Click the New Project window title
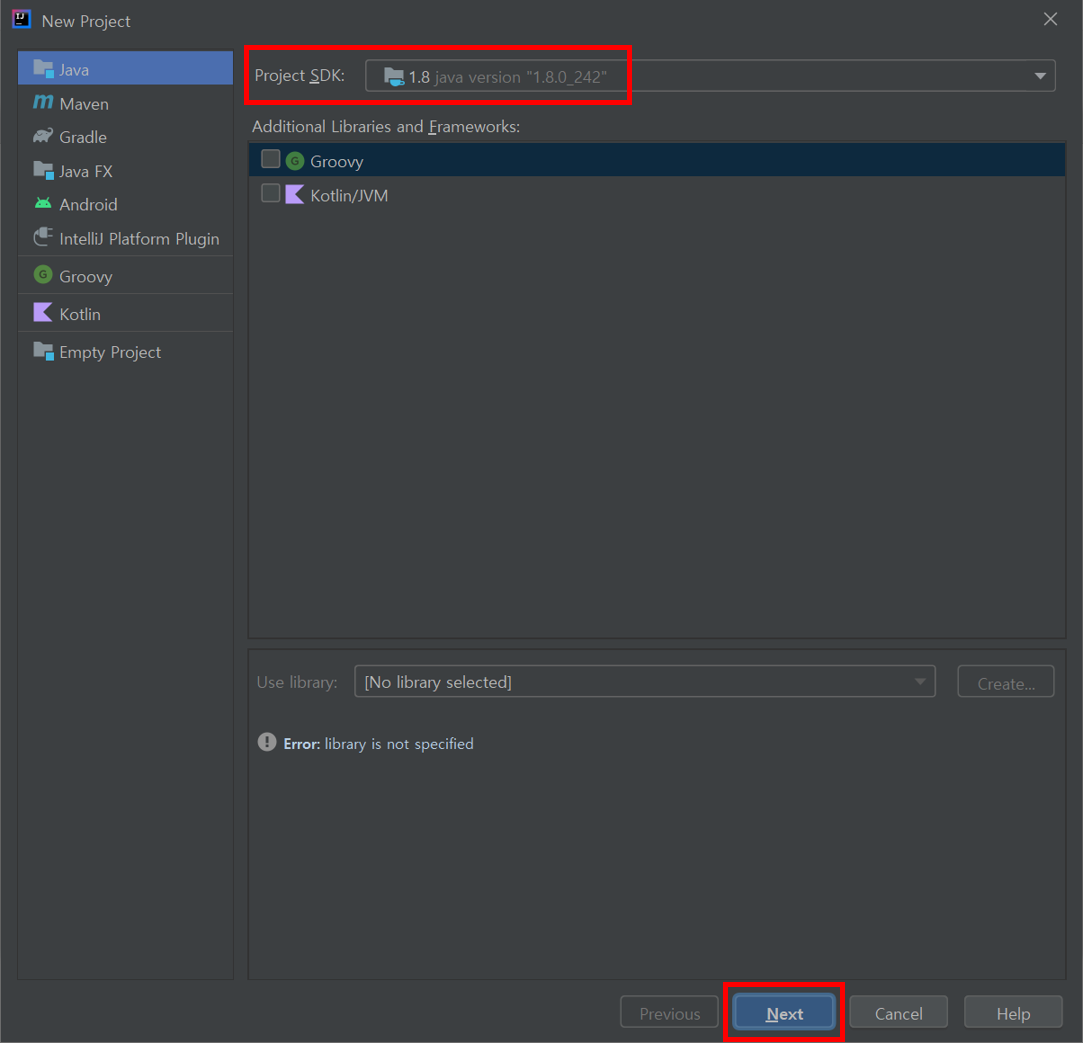 point(86,21)
